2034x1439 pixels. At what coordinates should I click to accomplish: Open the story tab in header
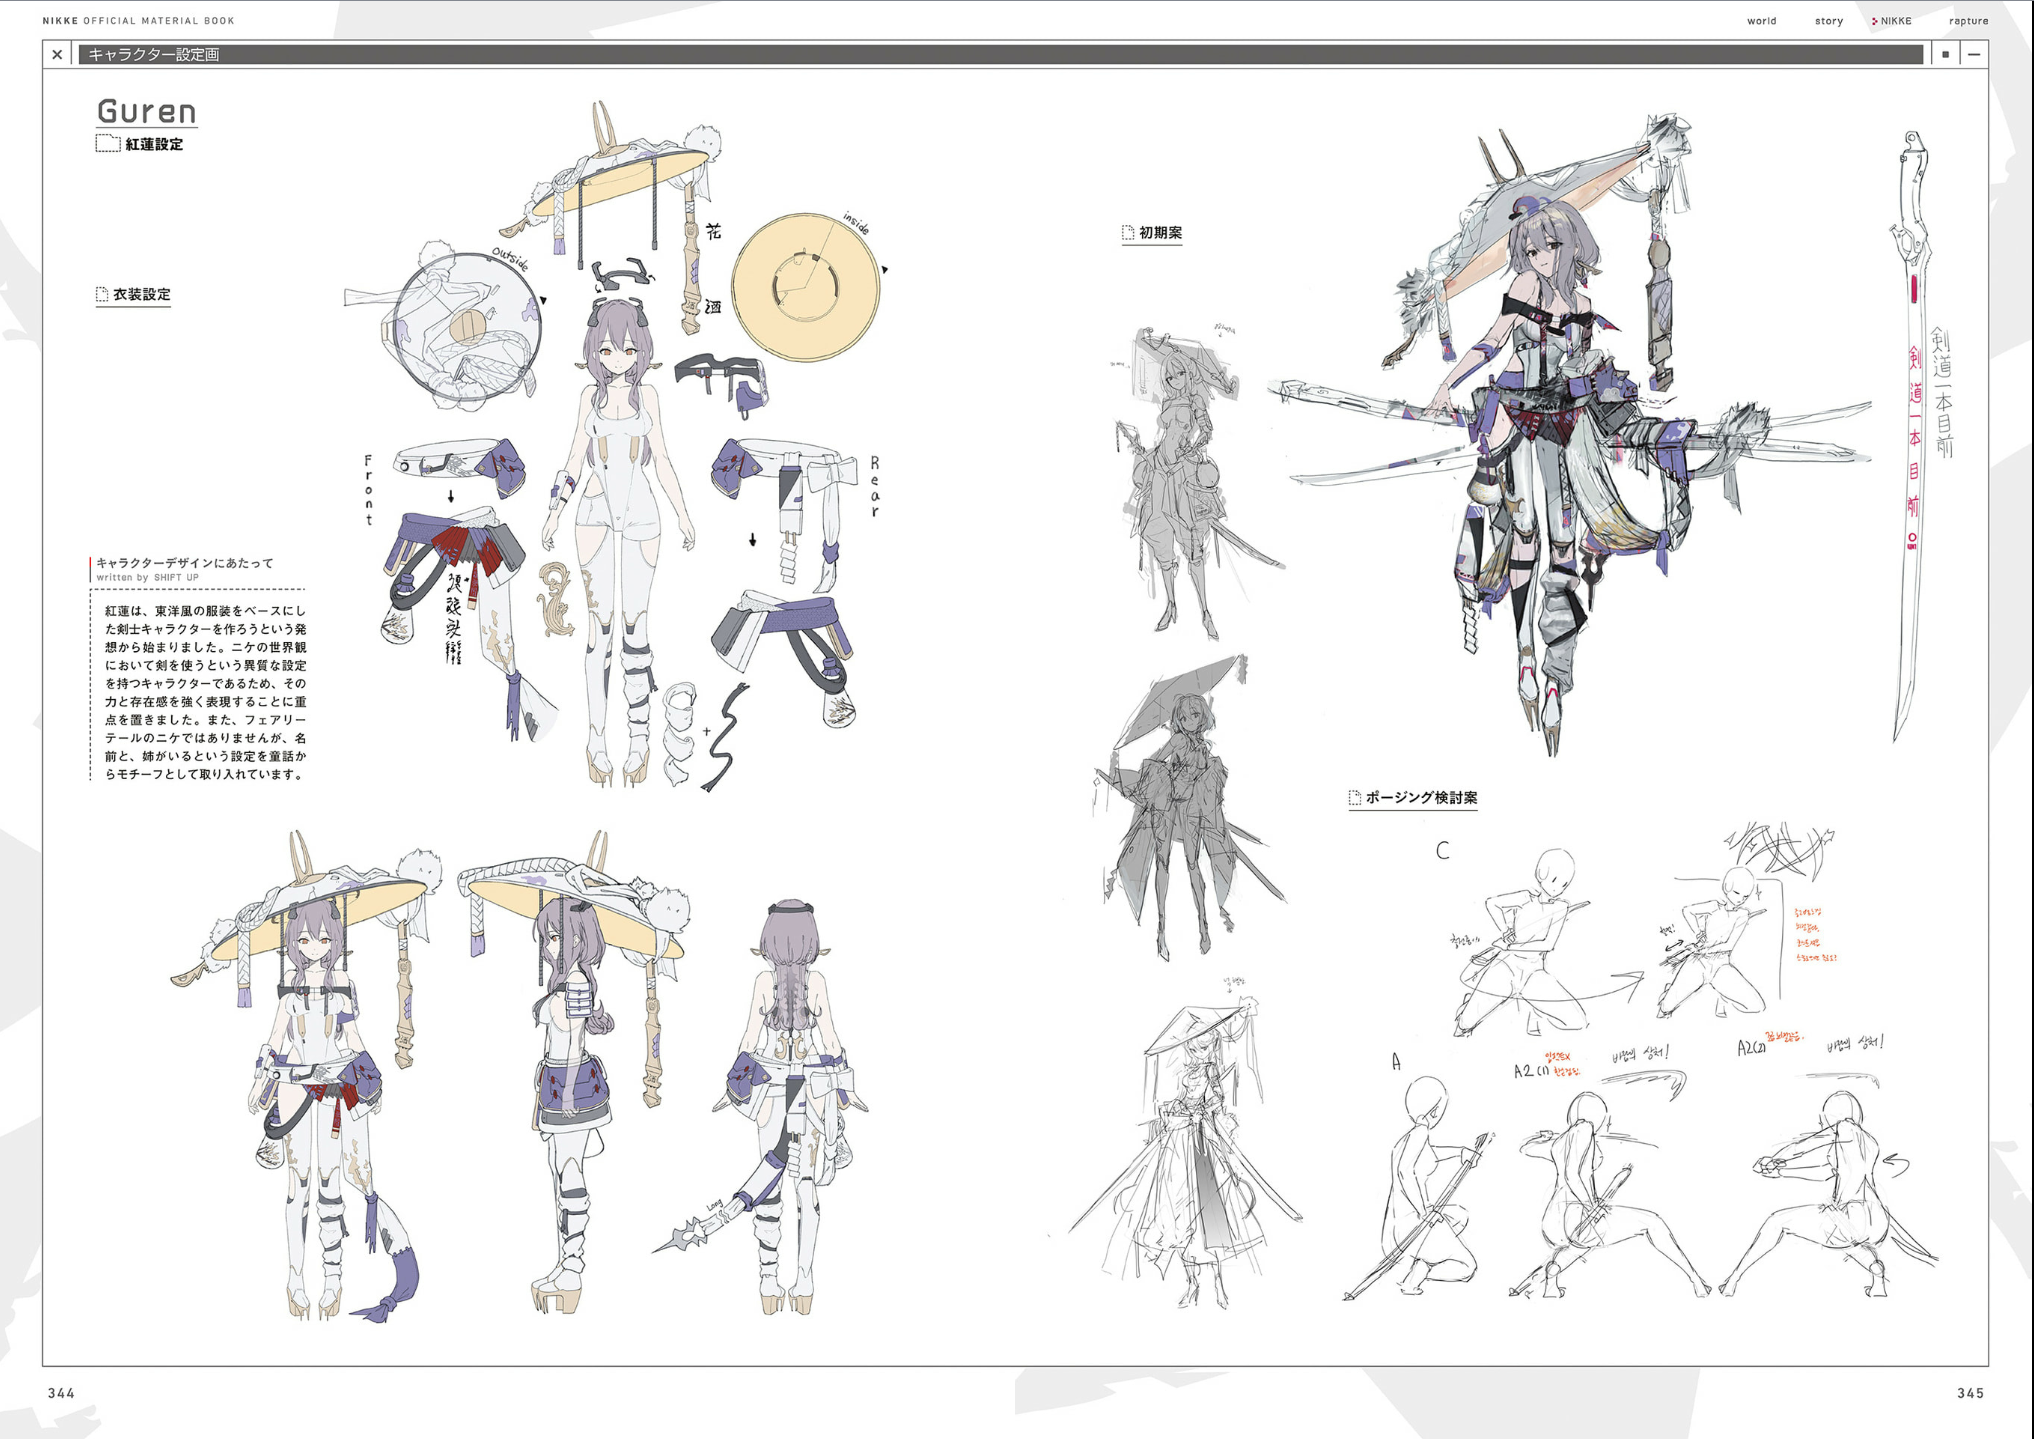(x=1828, y=21)
